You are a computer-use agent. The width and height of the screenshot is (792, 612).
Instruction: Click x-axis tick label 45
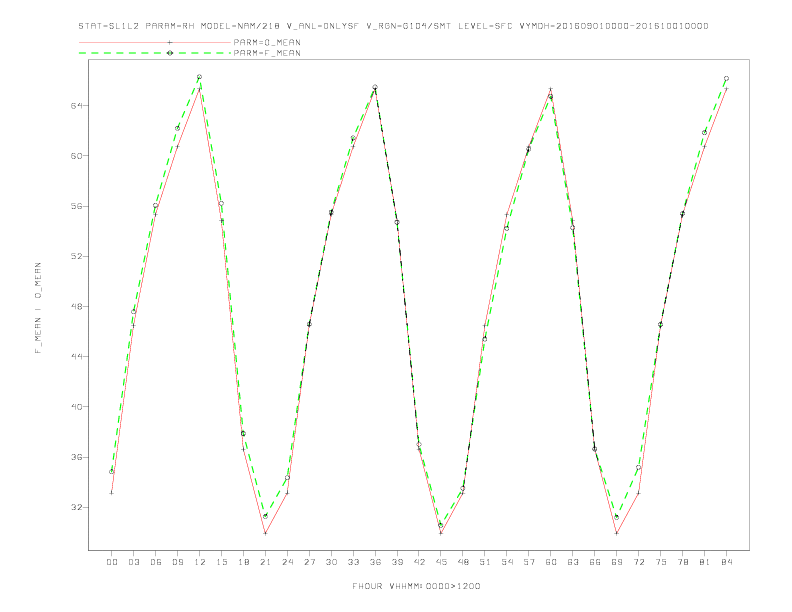[x=441, y=562]
